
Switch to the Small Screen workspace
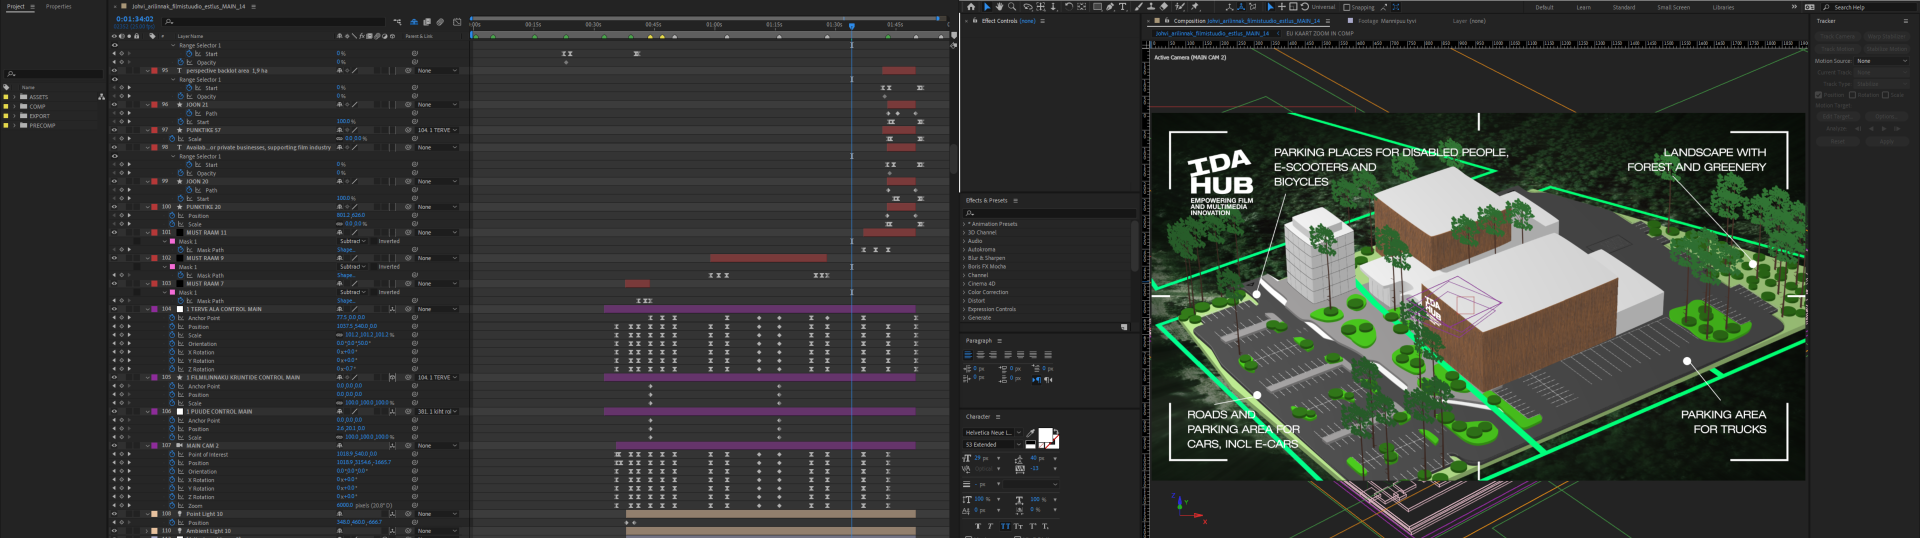(1673, 7)
